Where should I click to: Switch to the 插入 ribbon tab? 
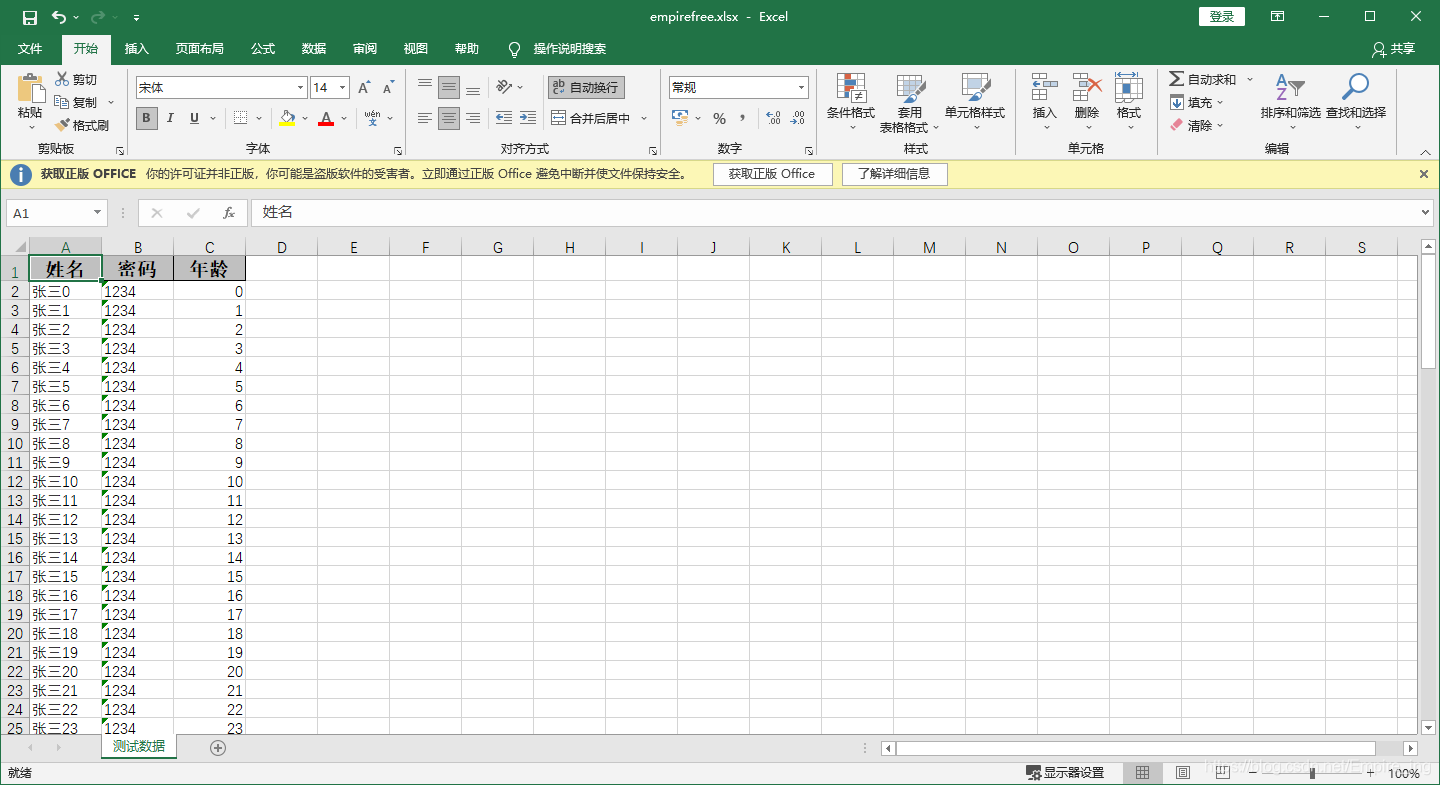[x=135, y=48]
